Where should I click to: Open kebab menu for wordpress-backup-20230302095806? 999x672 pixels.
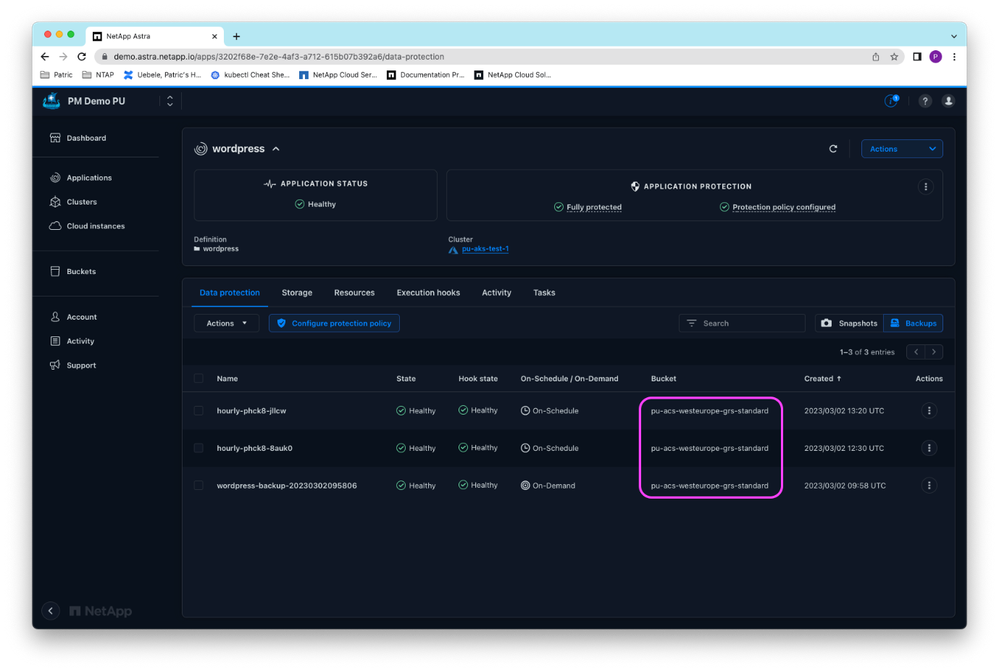[929, 486]
